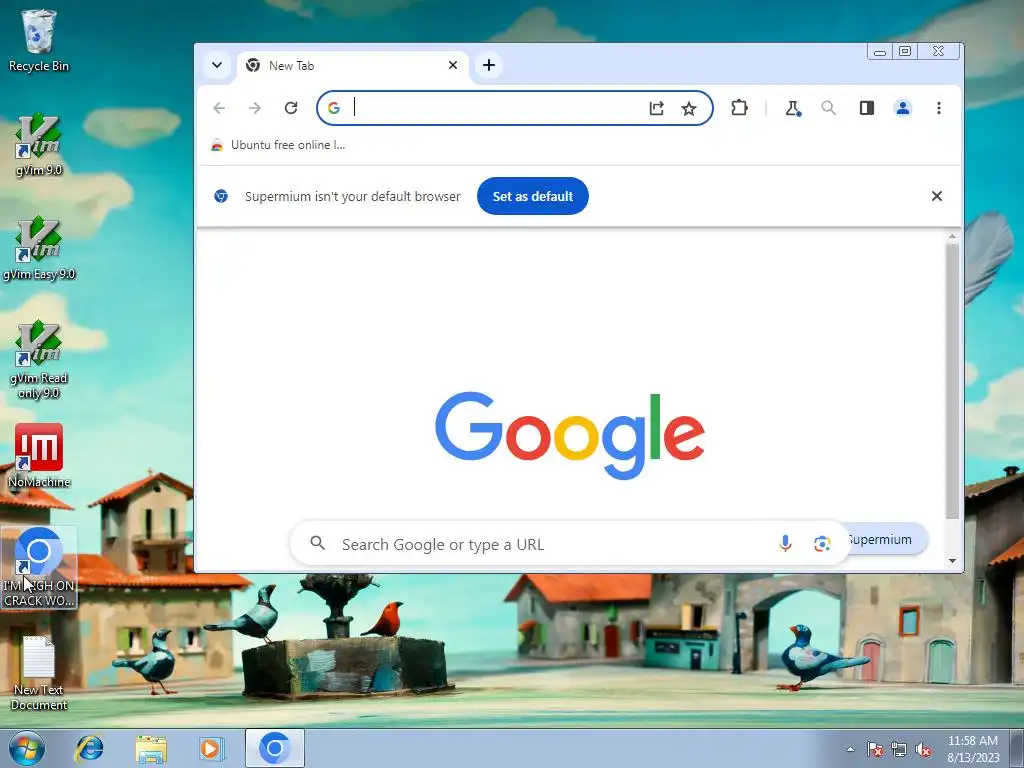Viewport: 1024px width, 768px height.
Task: Click the toolbar search magnifier icon
Action: click(x=829, y=108)
